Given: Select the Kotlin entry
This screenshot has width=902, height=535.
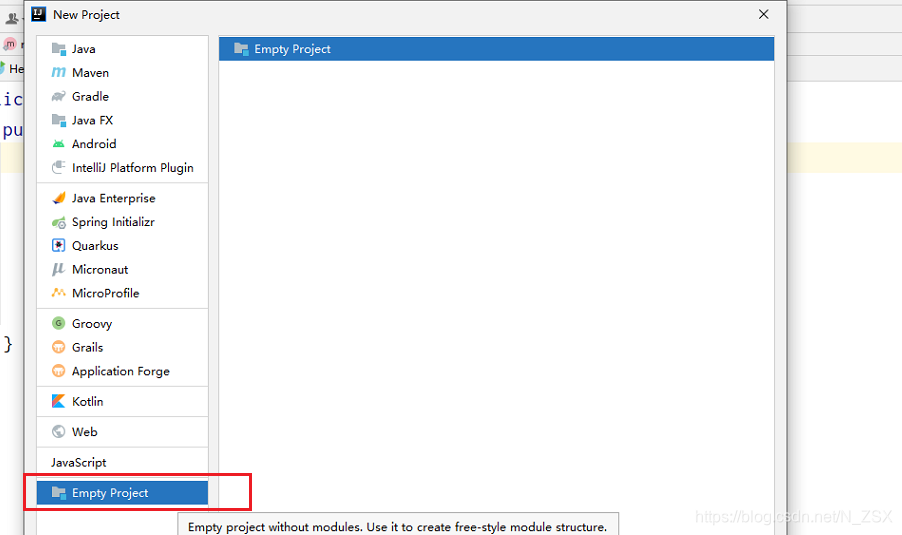Looking at the screenshot, I should click(x=123, y=401).
